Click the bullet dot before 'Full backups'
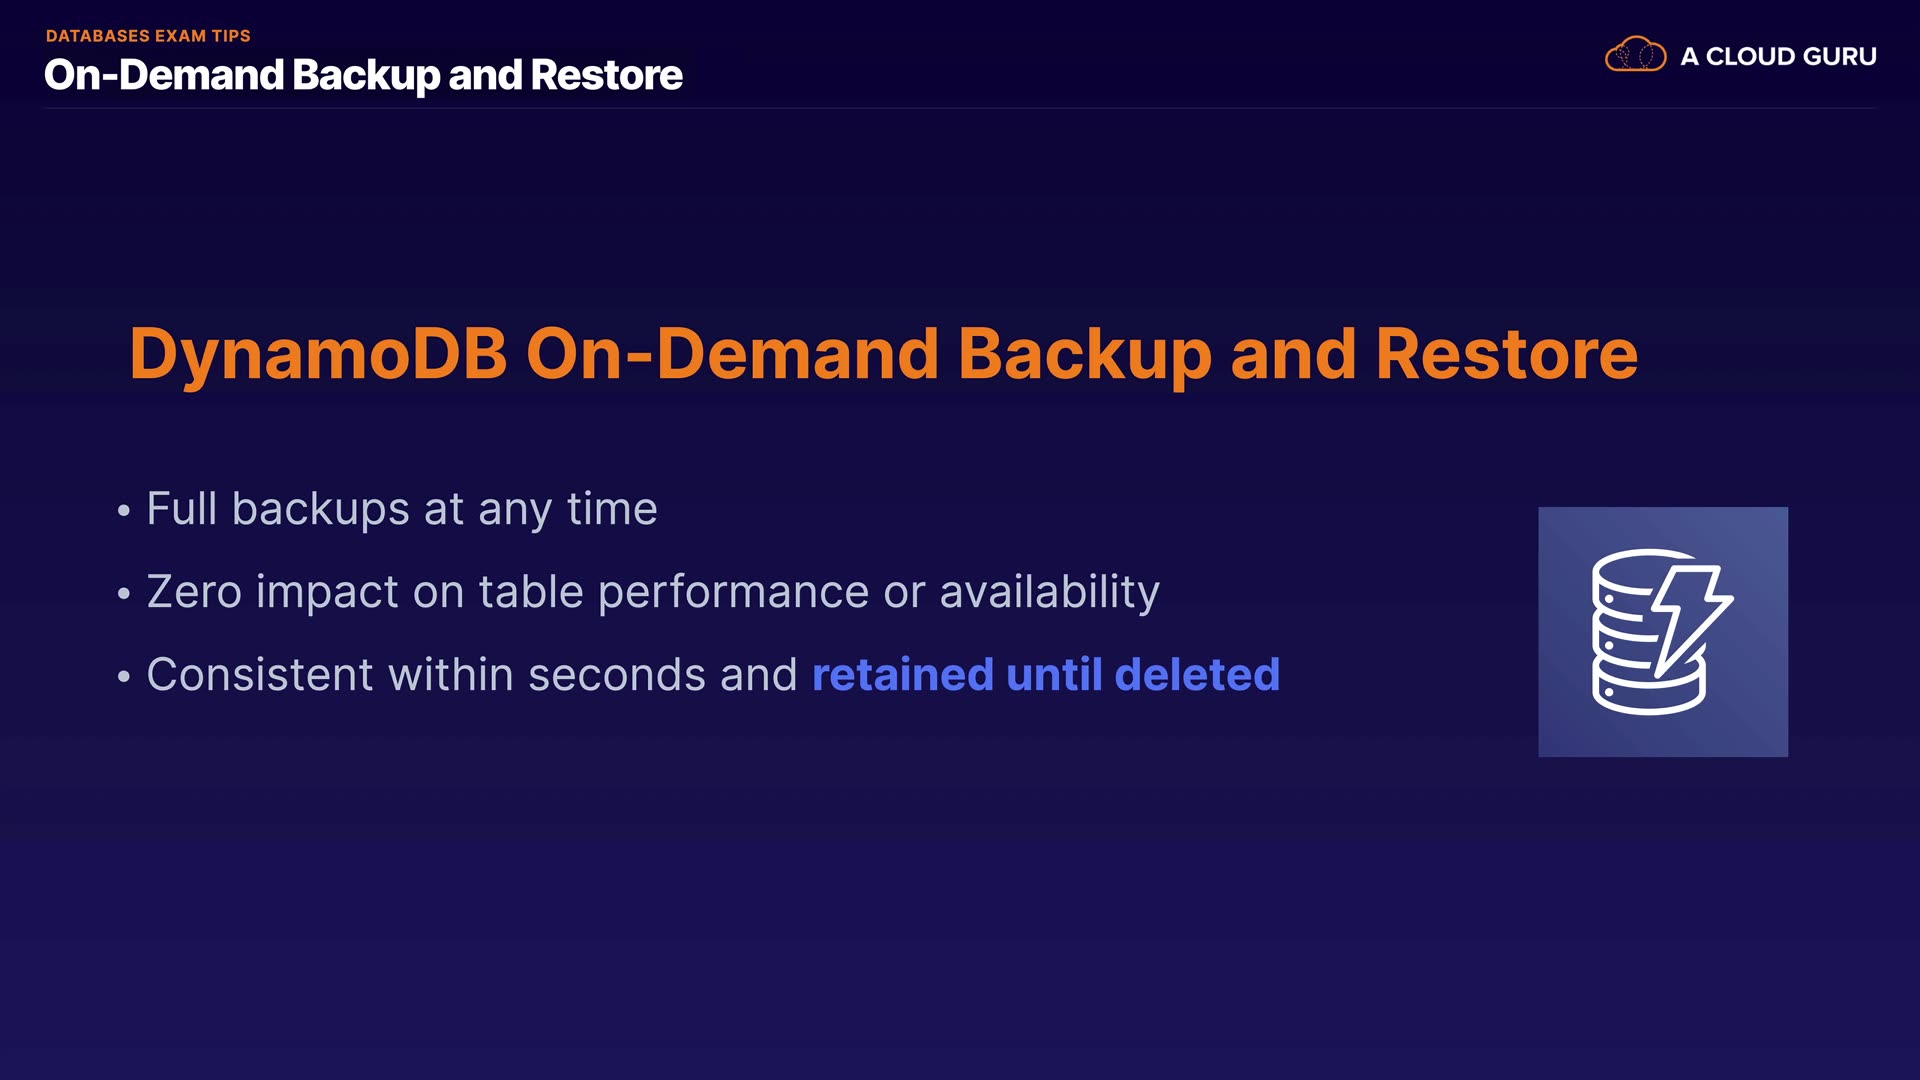Image resolution: width=1920 pixels, height=1080 pixels. (124, 511)
